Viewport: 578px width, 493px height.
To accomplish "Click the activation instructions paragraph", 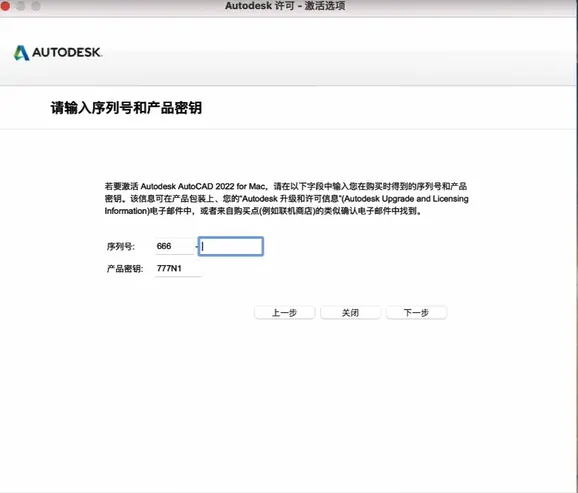I will point(286,198).
